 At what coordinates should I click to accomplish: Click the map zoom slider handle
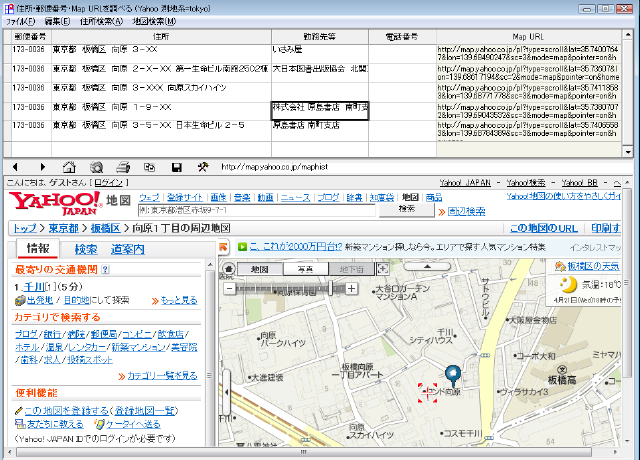(x=330, y=288)
